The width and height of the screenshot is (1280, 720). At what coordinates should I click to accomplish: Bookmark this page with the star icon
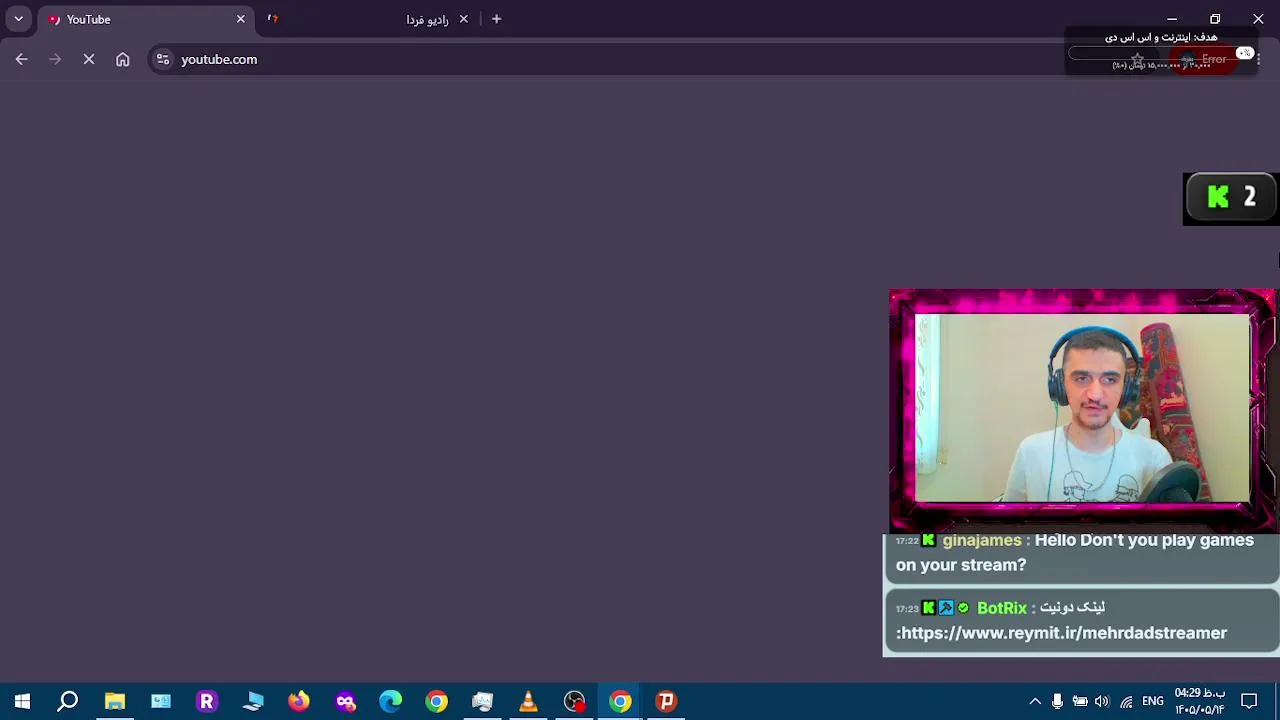click(1137, 59)
